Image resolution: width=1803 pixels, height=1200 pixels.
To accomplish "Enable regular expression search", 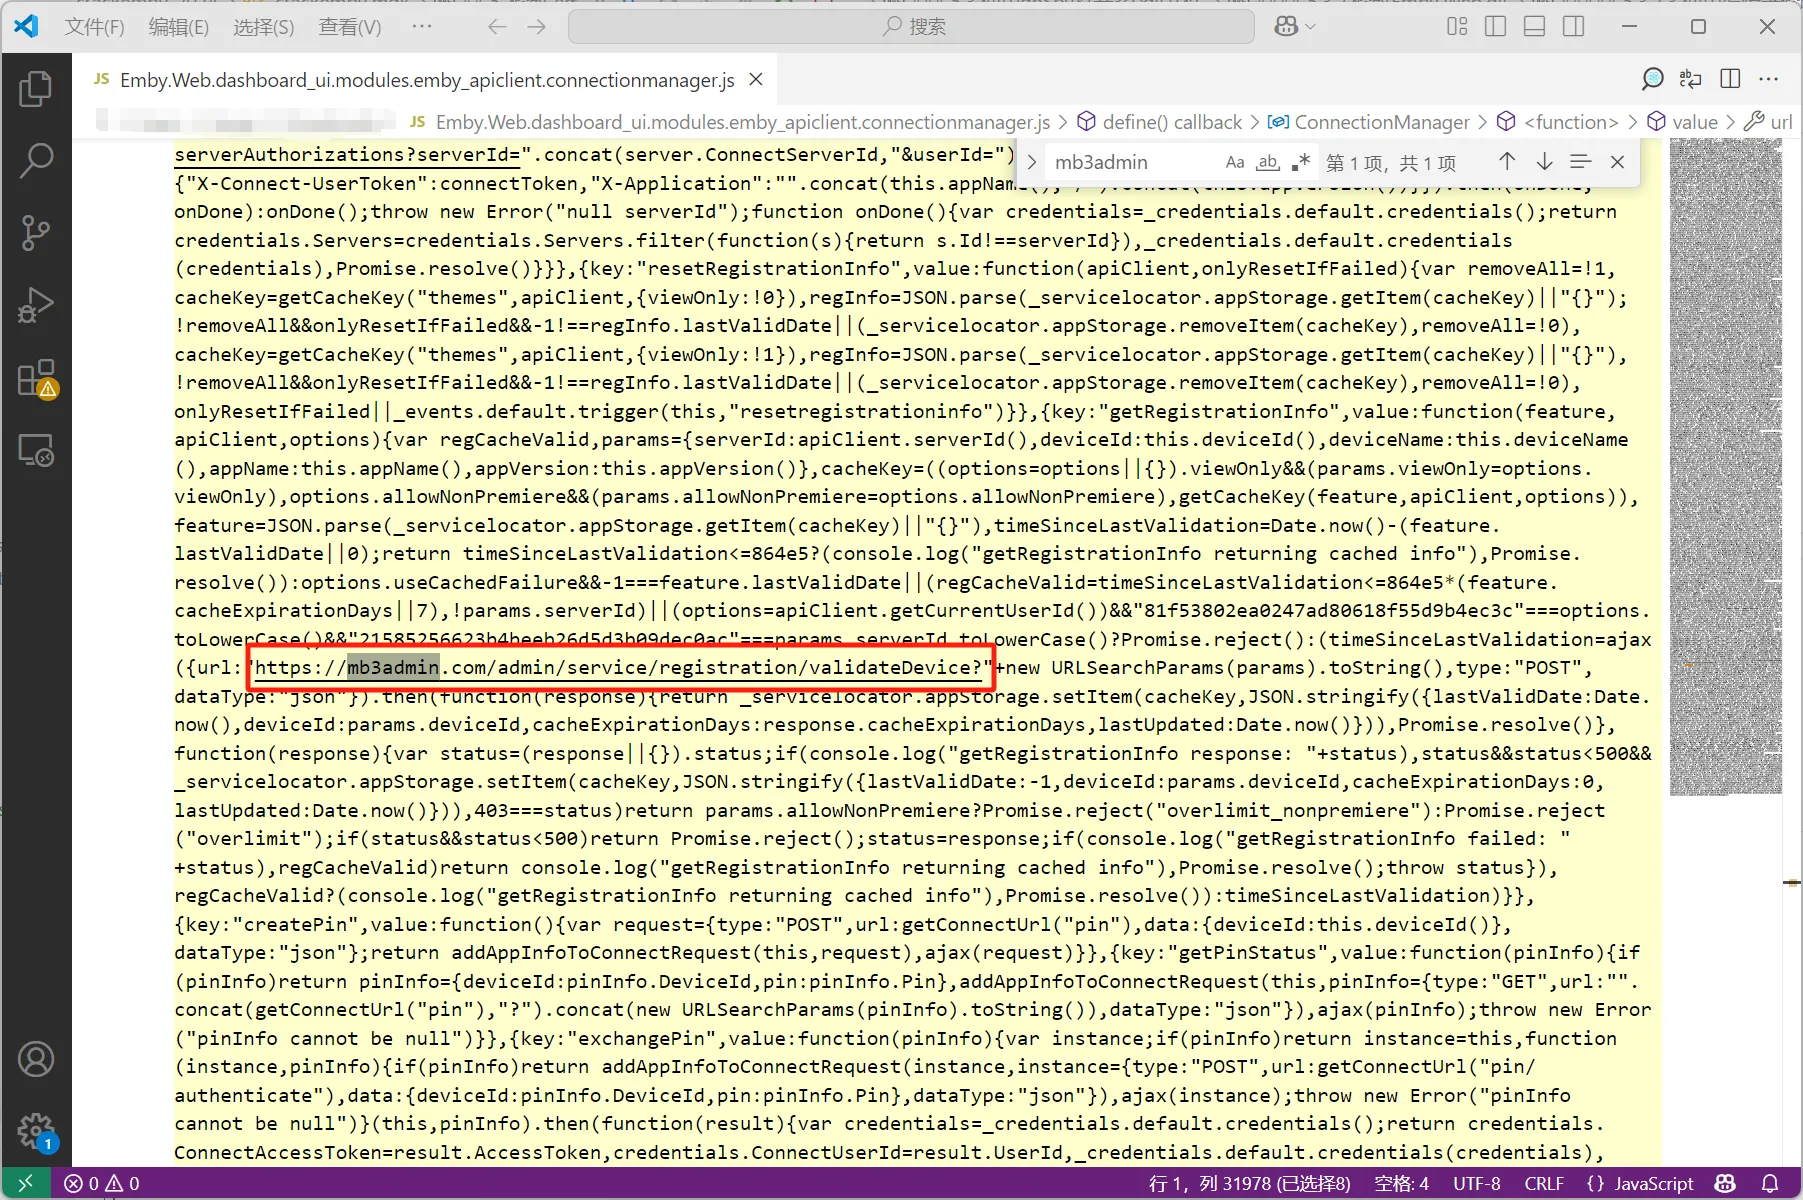I will click(x=1300, y=161).
